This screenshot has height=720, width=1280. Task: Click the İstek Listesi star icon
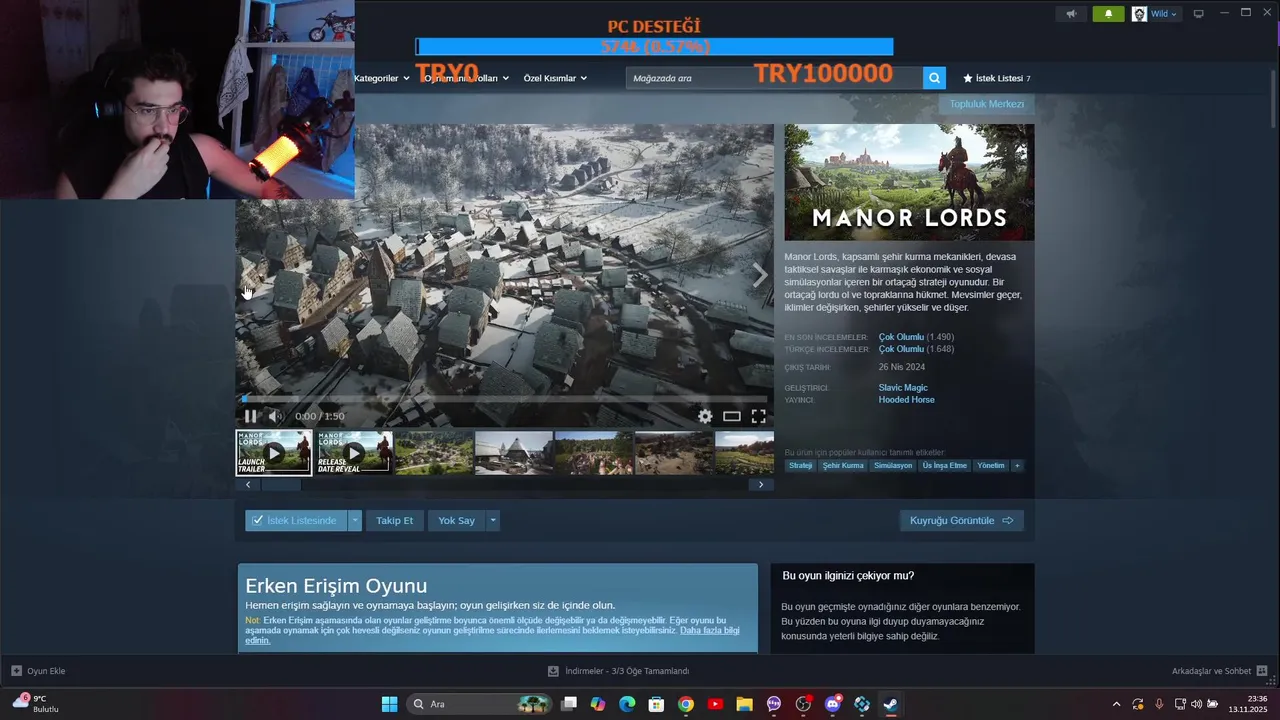tap(967, 78)
